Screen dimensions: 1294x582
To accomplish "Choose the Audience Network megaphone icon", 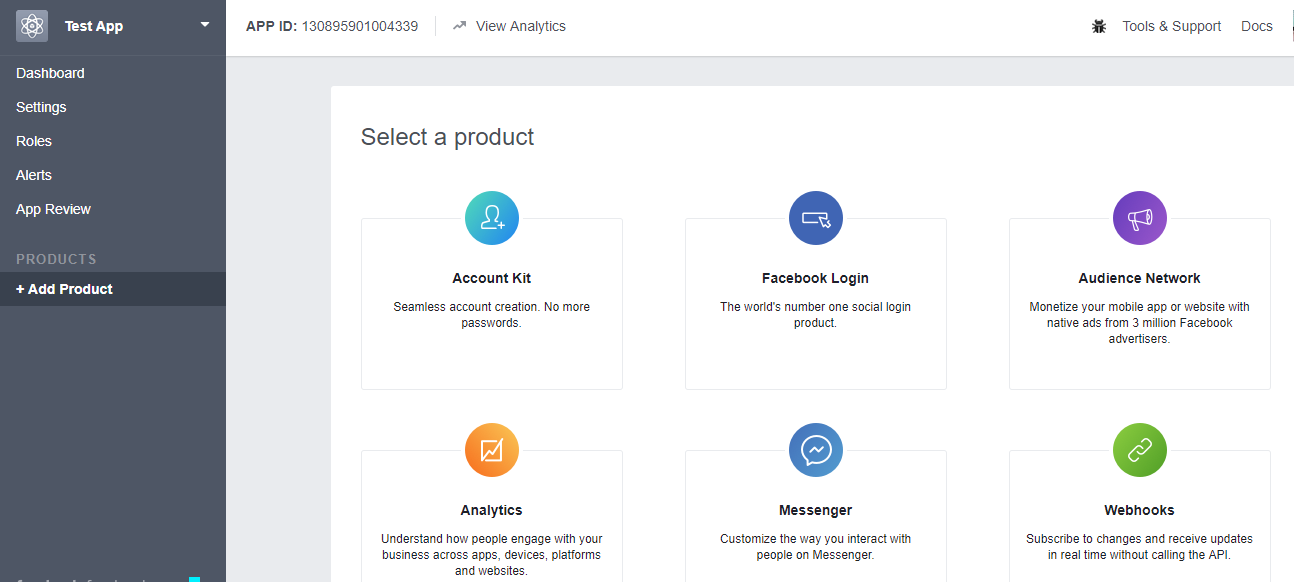I will click(x=1140, y=218).
